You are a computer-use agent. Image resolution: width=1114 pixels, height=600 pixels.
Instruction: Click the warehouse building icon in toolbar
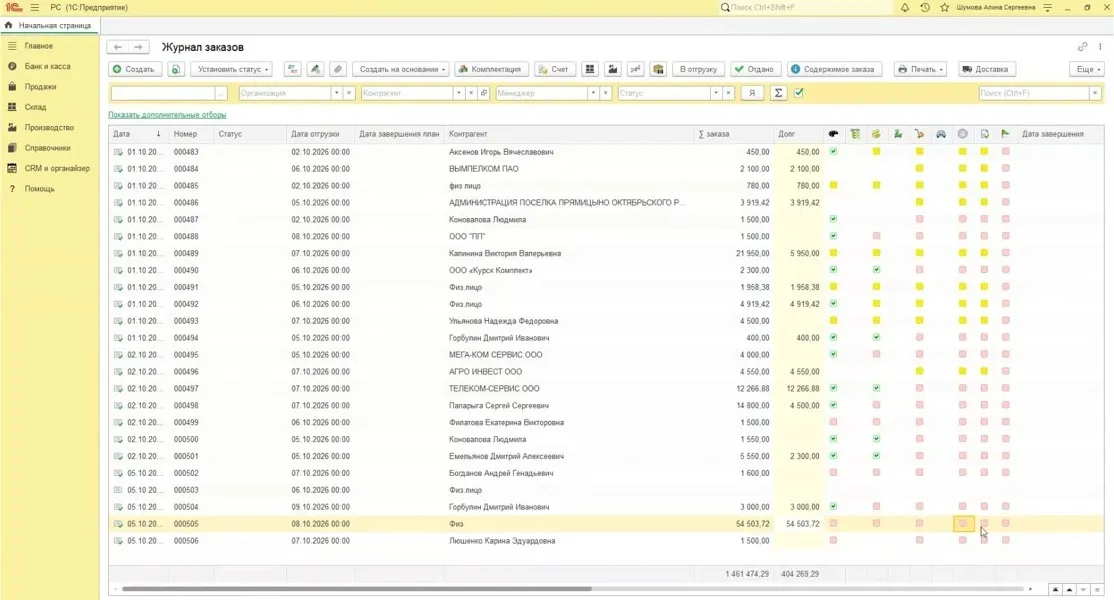click(x=659, y=69)
